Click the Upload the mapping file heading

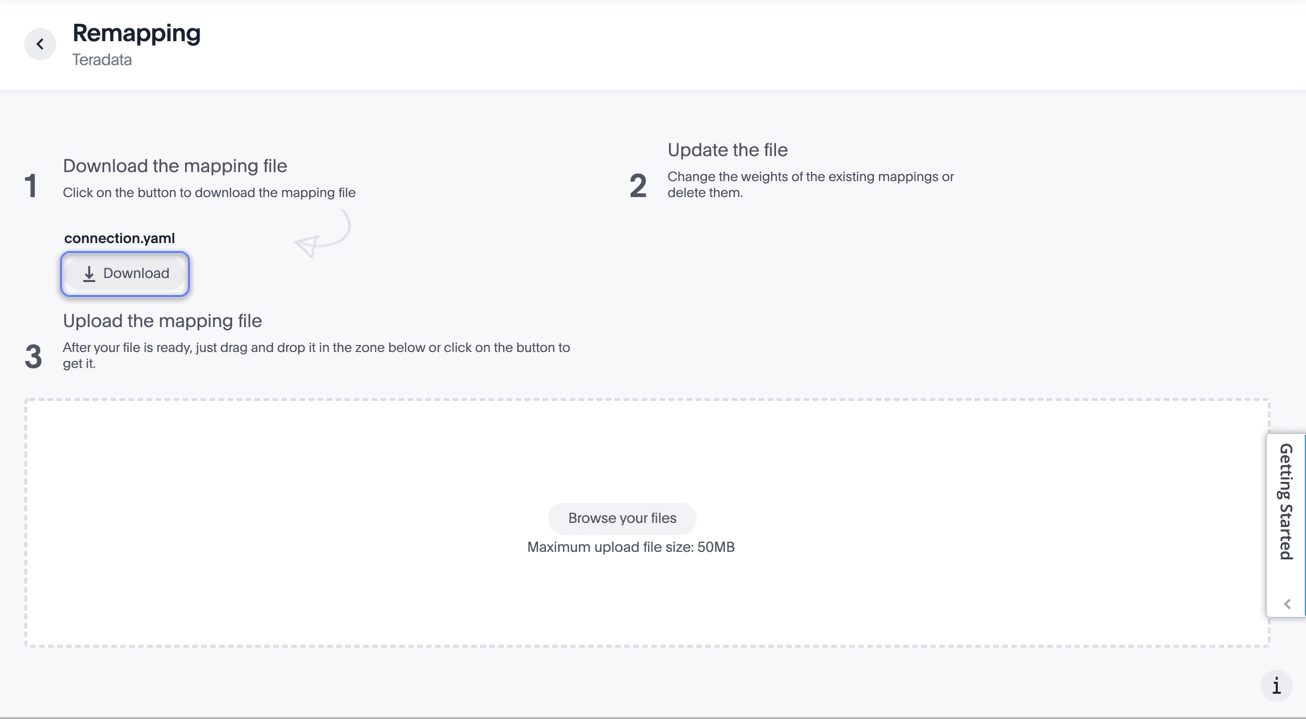[x=162, y=321]
